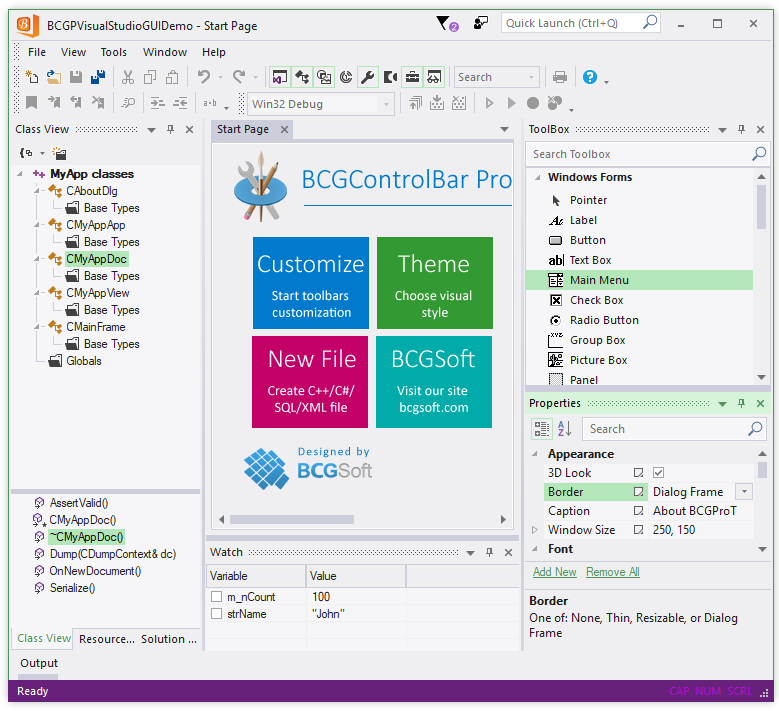
Task: Open the Output tab
Action: (39, 663)
